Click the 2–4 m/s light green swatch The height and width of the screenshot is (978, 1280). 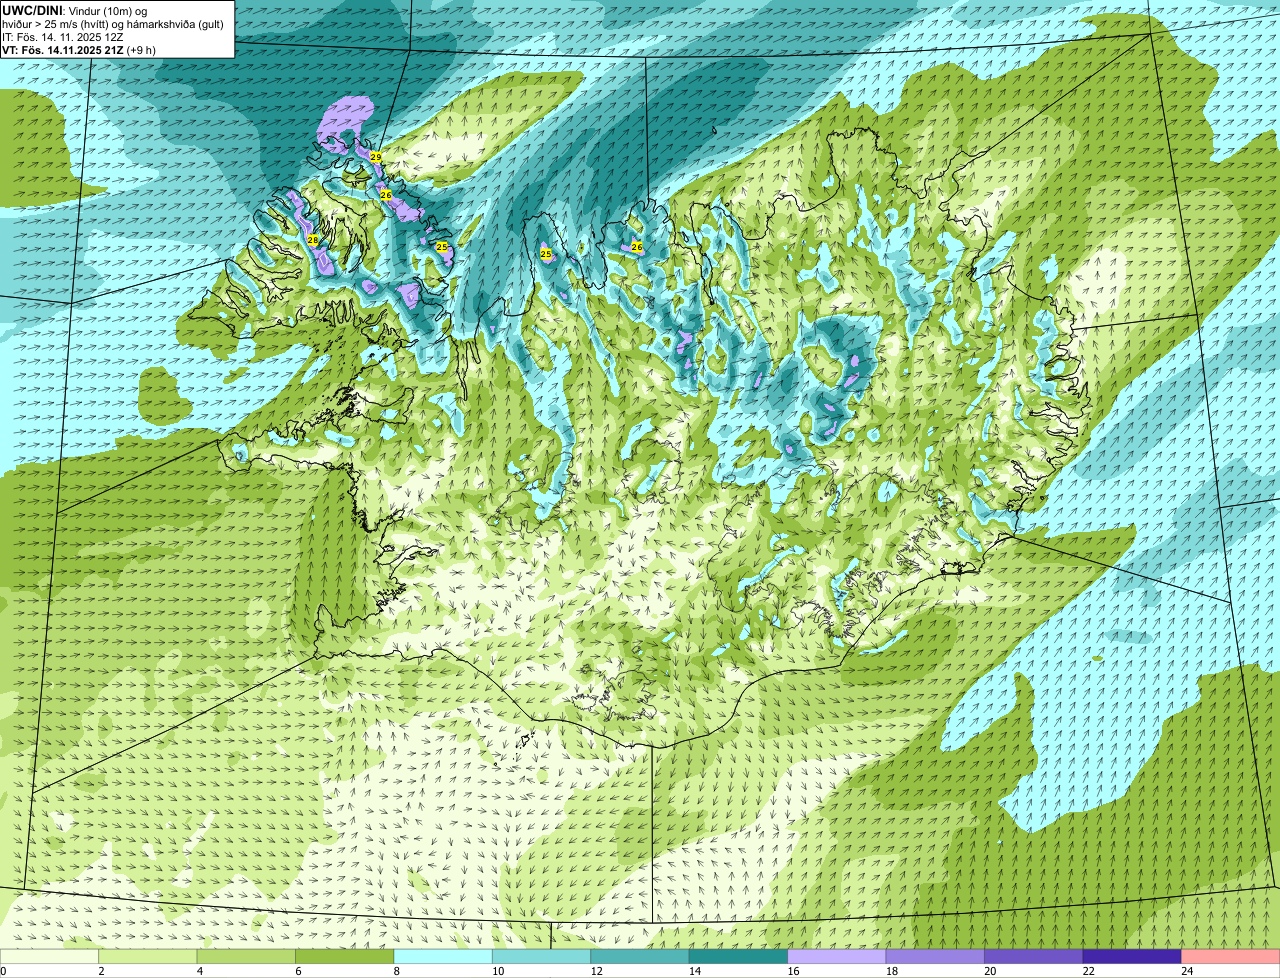[148, 956]
